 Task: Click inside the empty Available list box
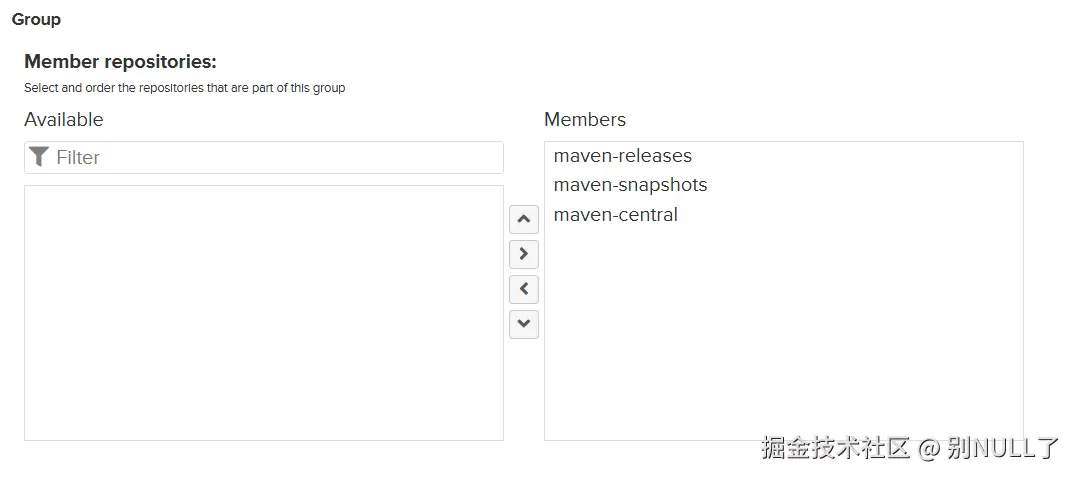[x=263, y=312]
